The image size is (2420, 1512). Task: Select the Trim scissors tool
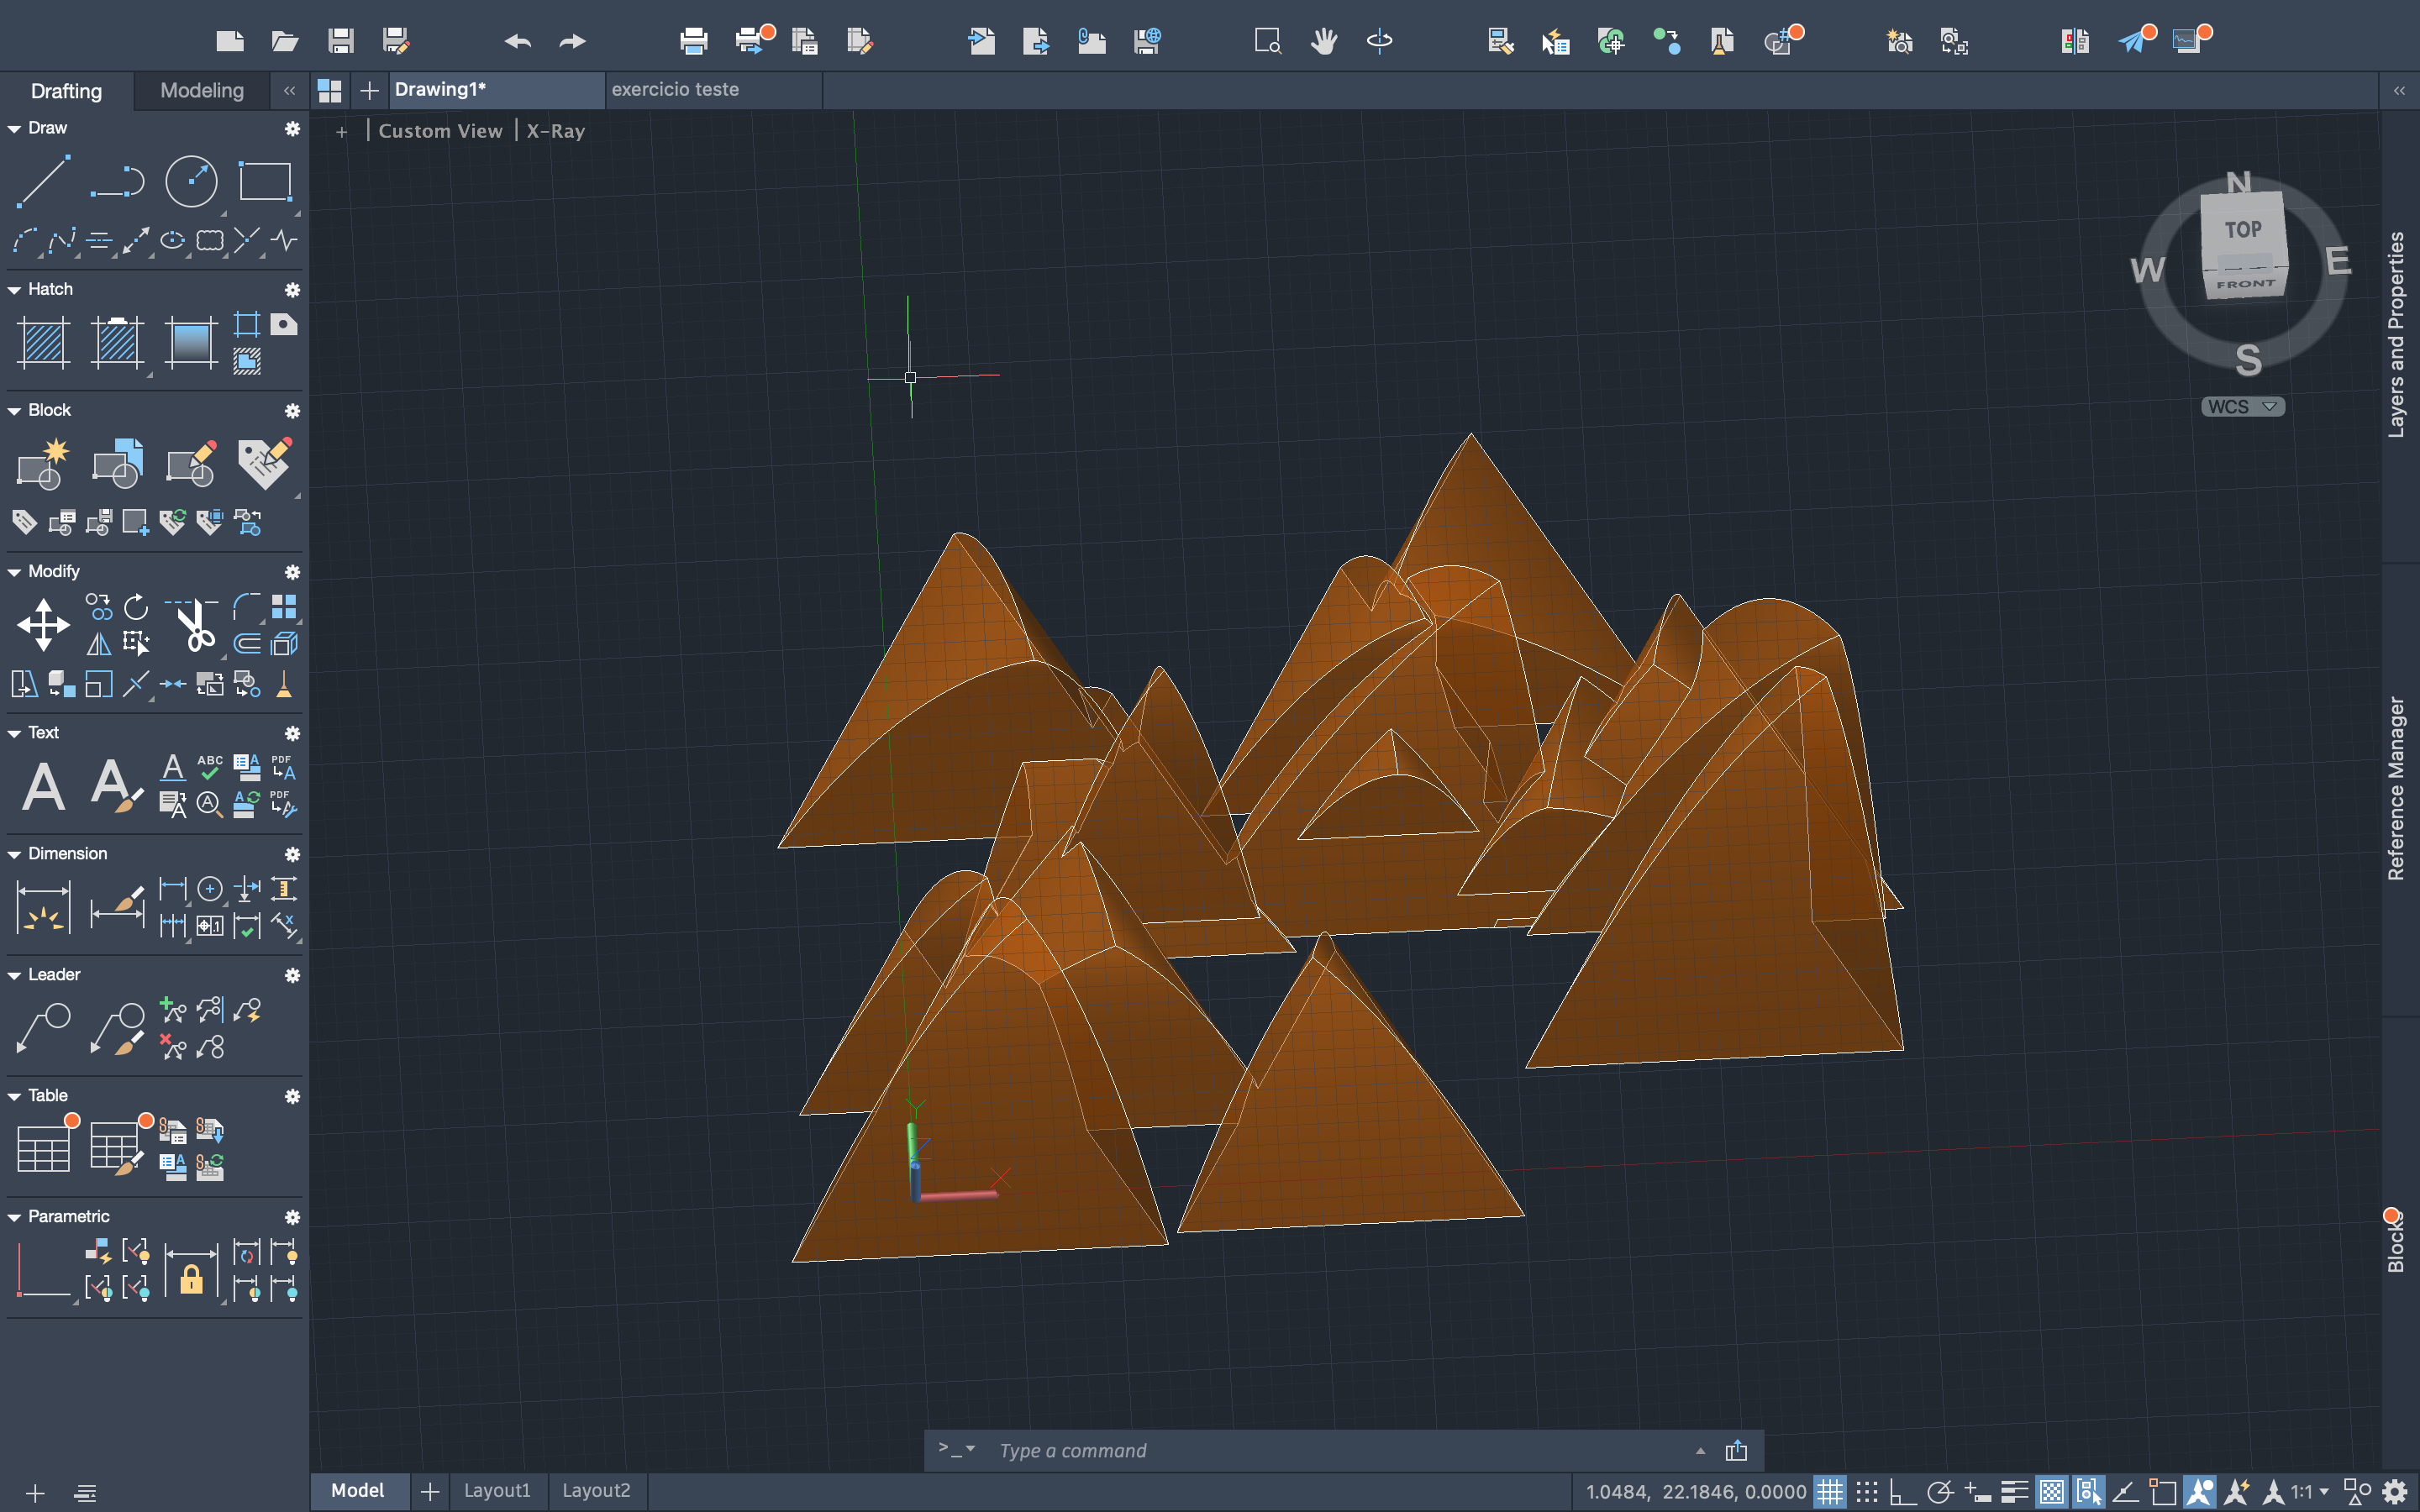point(194,626)
